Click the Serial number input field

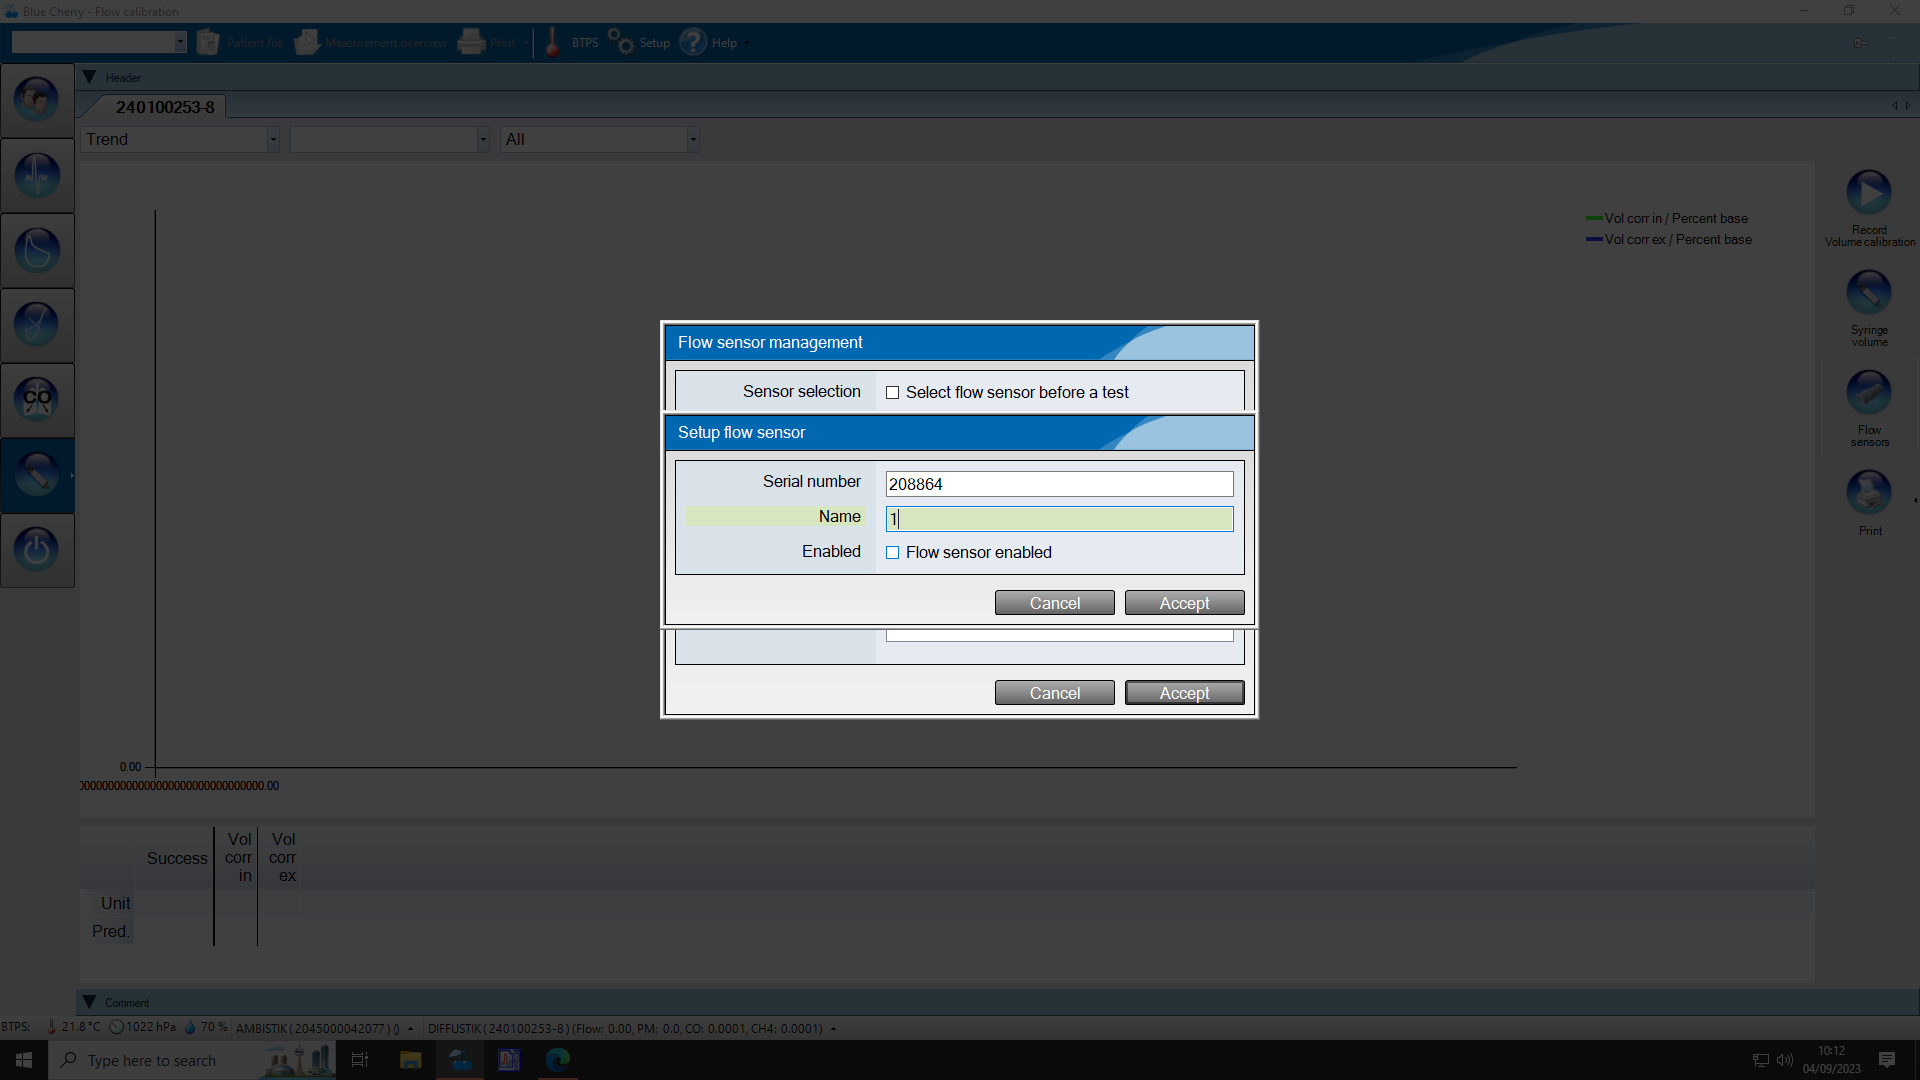(x=1058, y=484)
